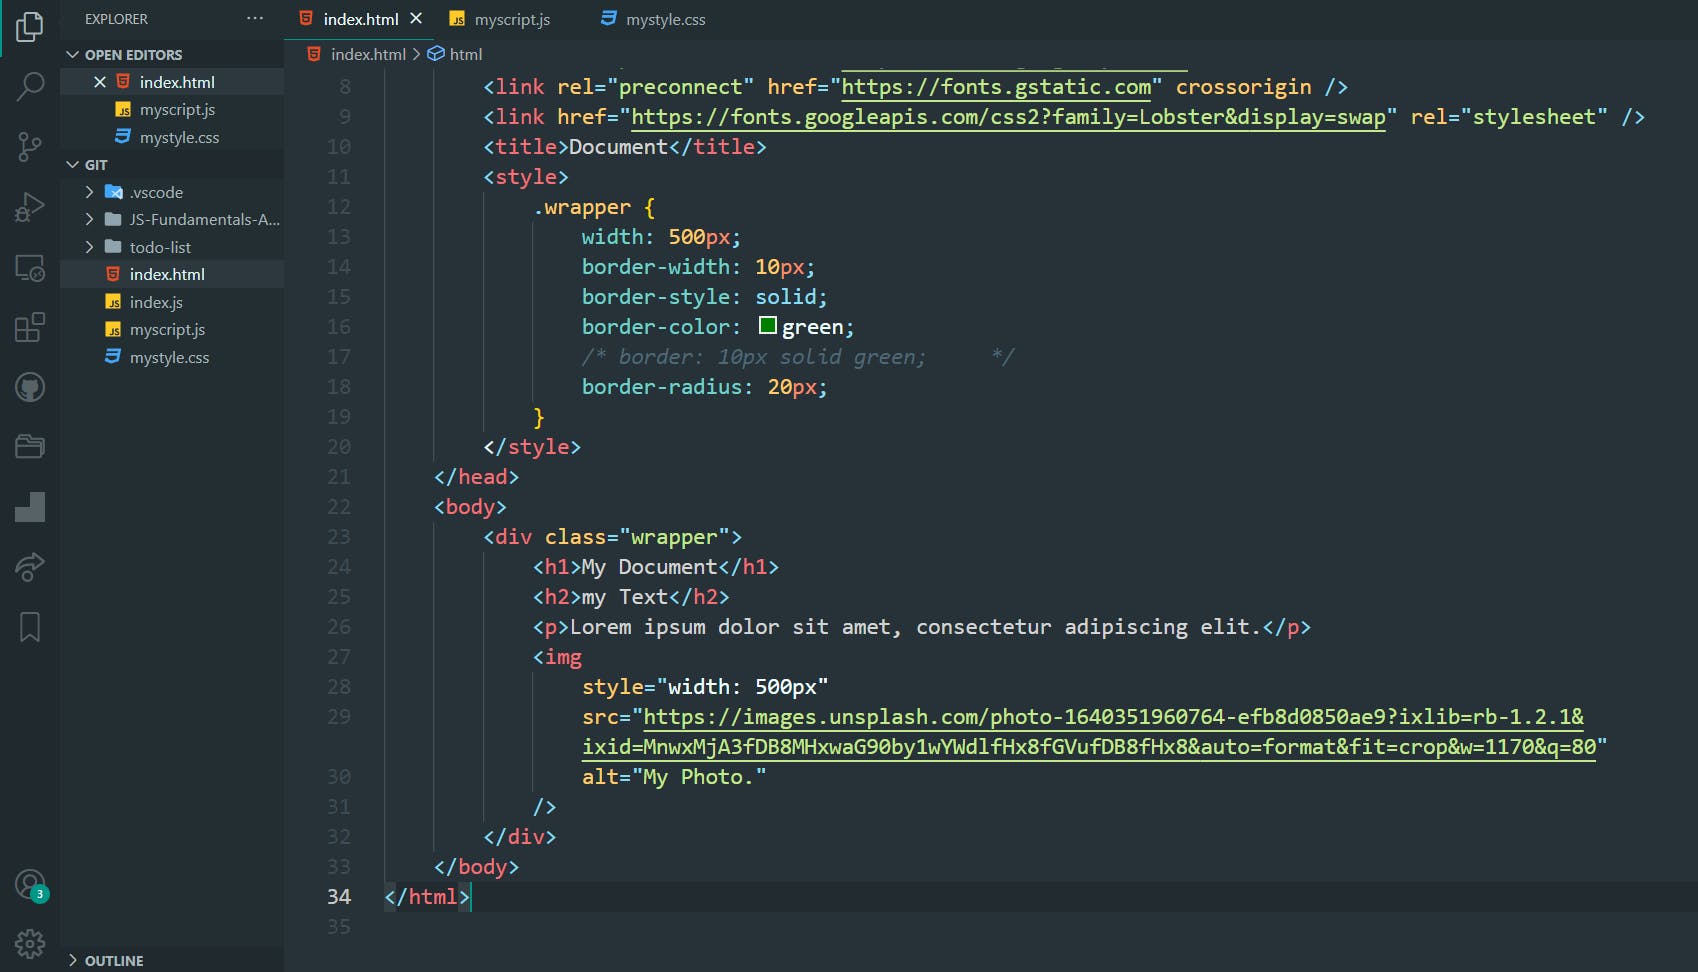Open the Search view icon
Image resolution: width=1698 pixels, height=972 pixels.
pyautogui.click(x=30, y=87)
